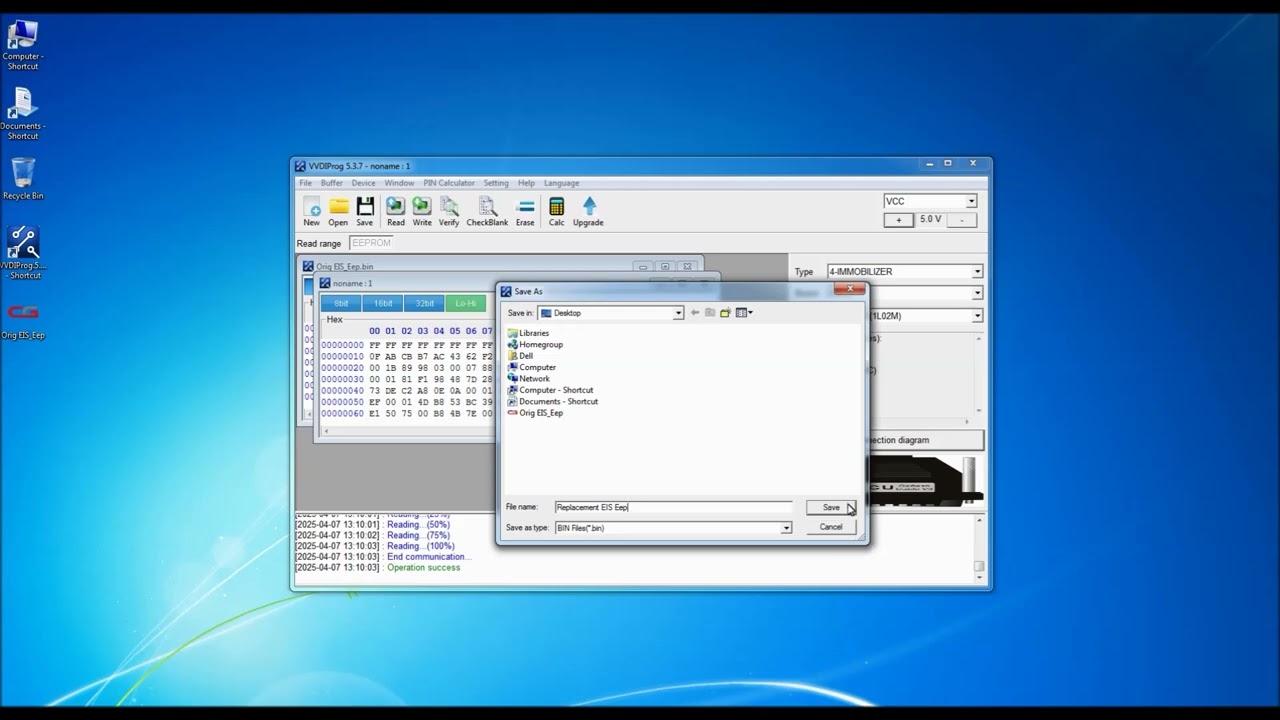This screenshot has width=1280, height=720.
Task: Select Computer - Shortcut desktop icon
Action: tap(23, 45)
